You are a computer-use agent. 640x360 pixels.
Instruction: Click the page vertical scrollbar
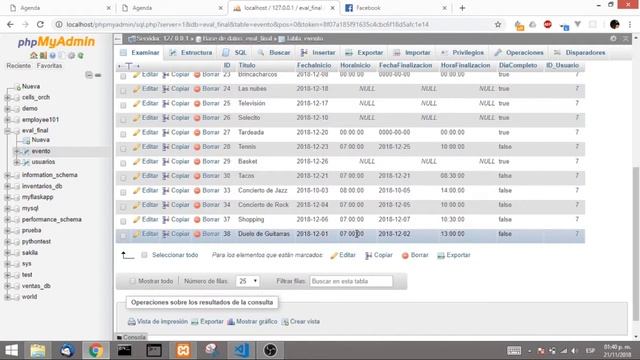point(636,243)
